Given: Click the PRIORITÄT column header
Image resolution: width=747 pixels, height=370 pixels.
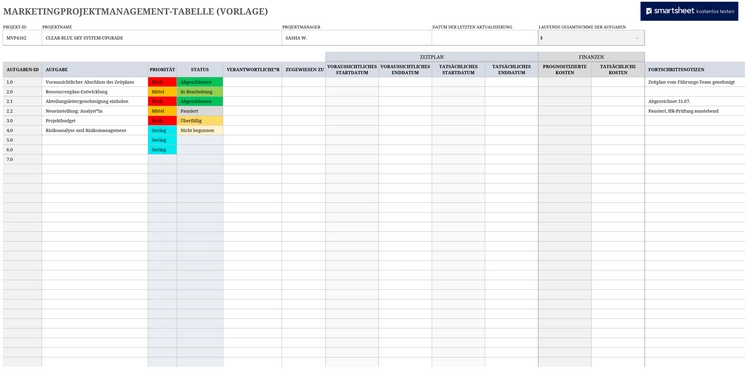Looking at the screenshot, I should tap(162, 70).
